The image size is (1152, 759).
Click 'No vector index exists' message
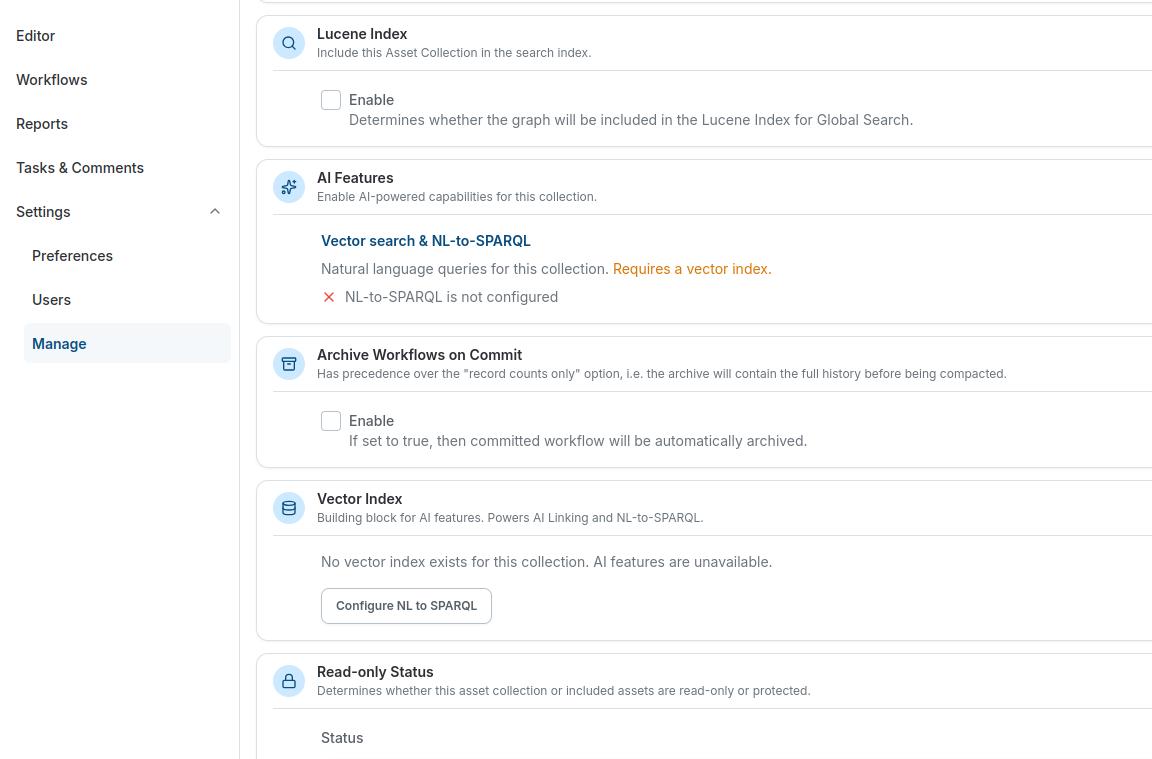click(547, 562)
